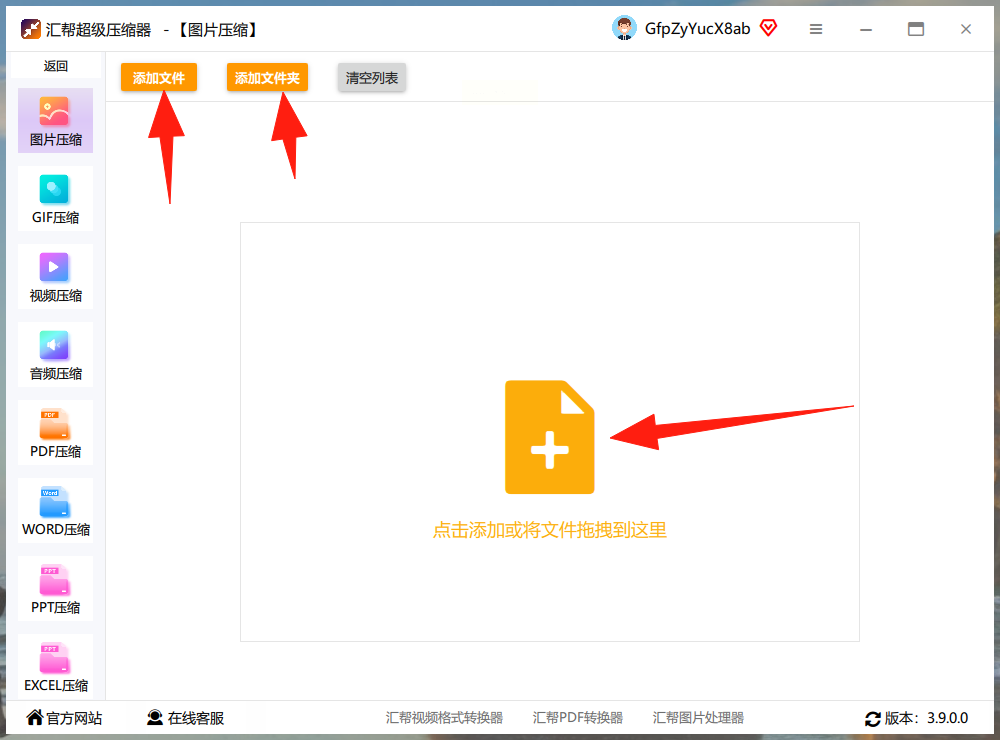
Task: Click the user avatar icon
Action: click(x=624, y=28)
